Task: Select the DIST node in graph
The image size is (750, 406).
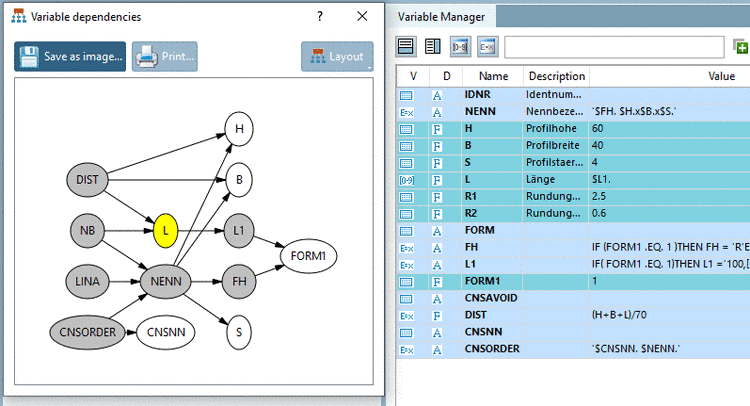Action: 87,180
